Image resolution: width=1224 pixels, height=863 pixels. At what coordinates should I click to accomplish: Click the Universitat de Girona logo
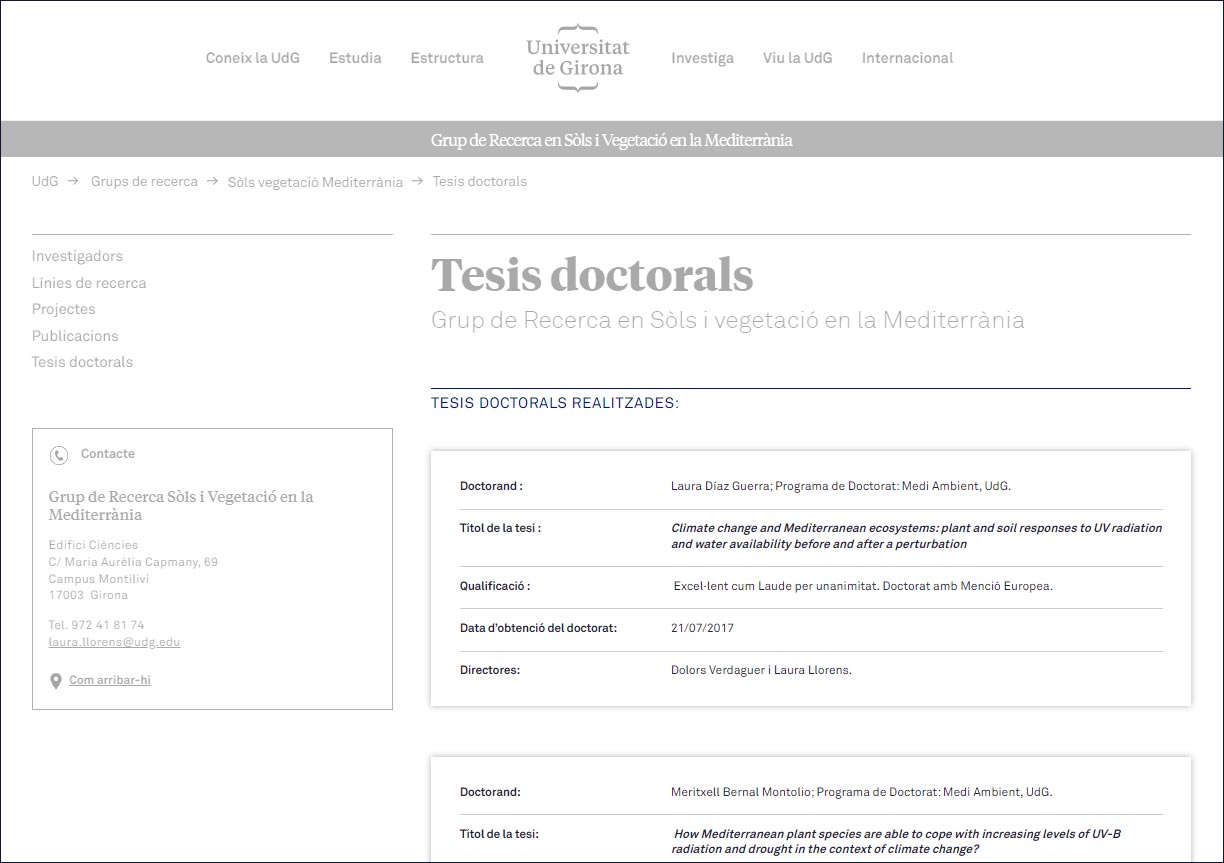577,58
